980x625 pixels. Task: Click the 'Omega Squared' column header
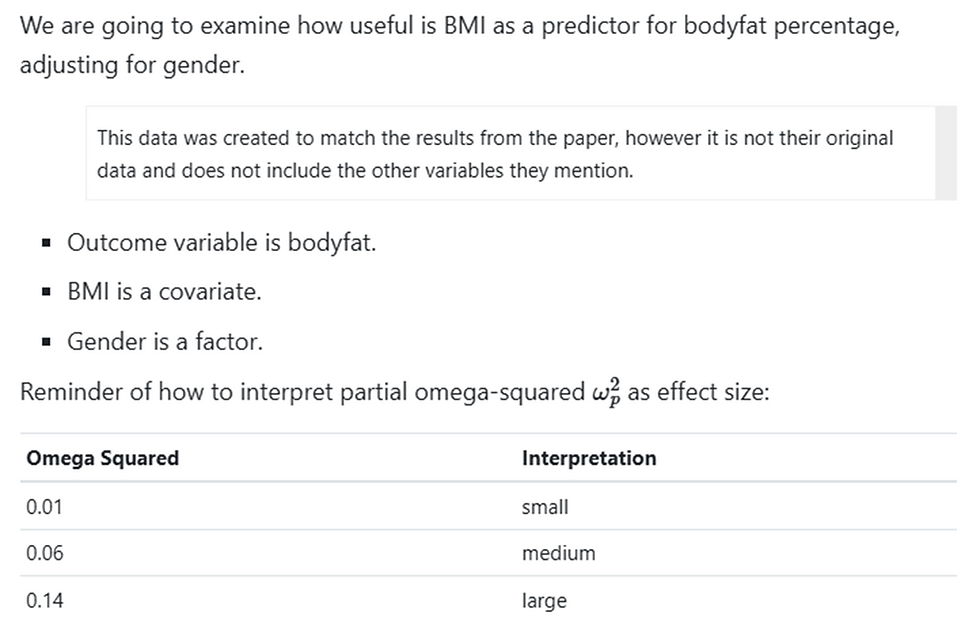click(102, 458)
